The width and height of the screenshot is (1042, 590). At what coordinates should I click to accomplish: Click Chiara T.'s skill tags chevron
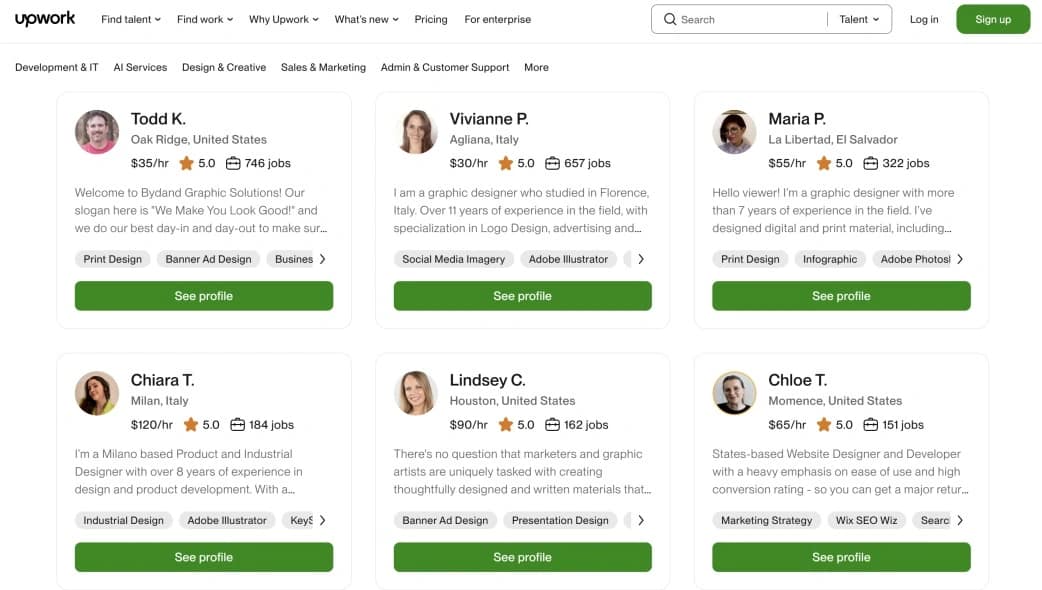pos(322,520)
